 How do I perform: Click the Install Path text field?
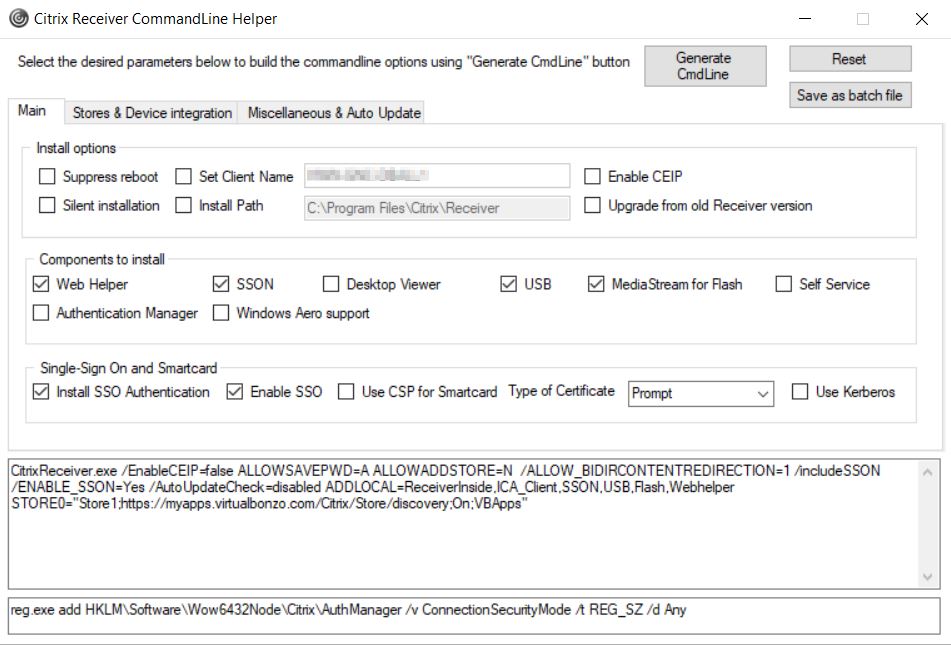pos(437,208)
